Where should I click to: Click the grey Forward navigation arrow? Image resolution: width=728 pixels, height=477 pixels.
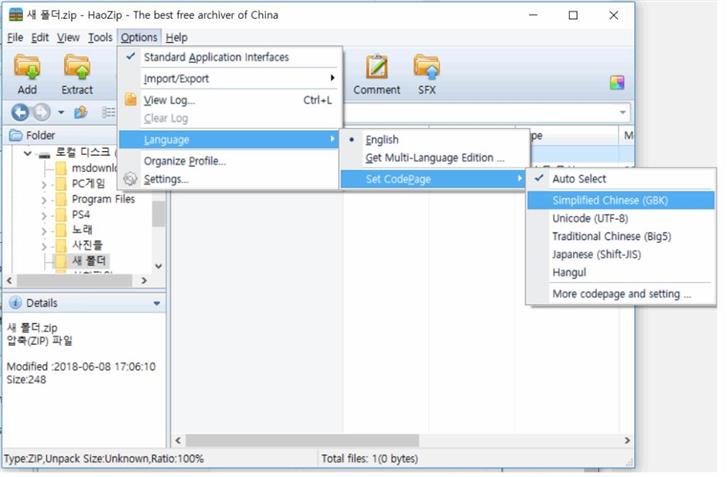point(42,112)
